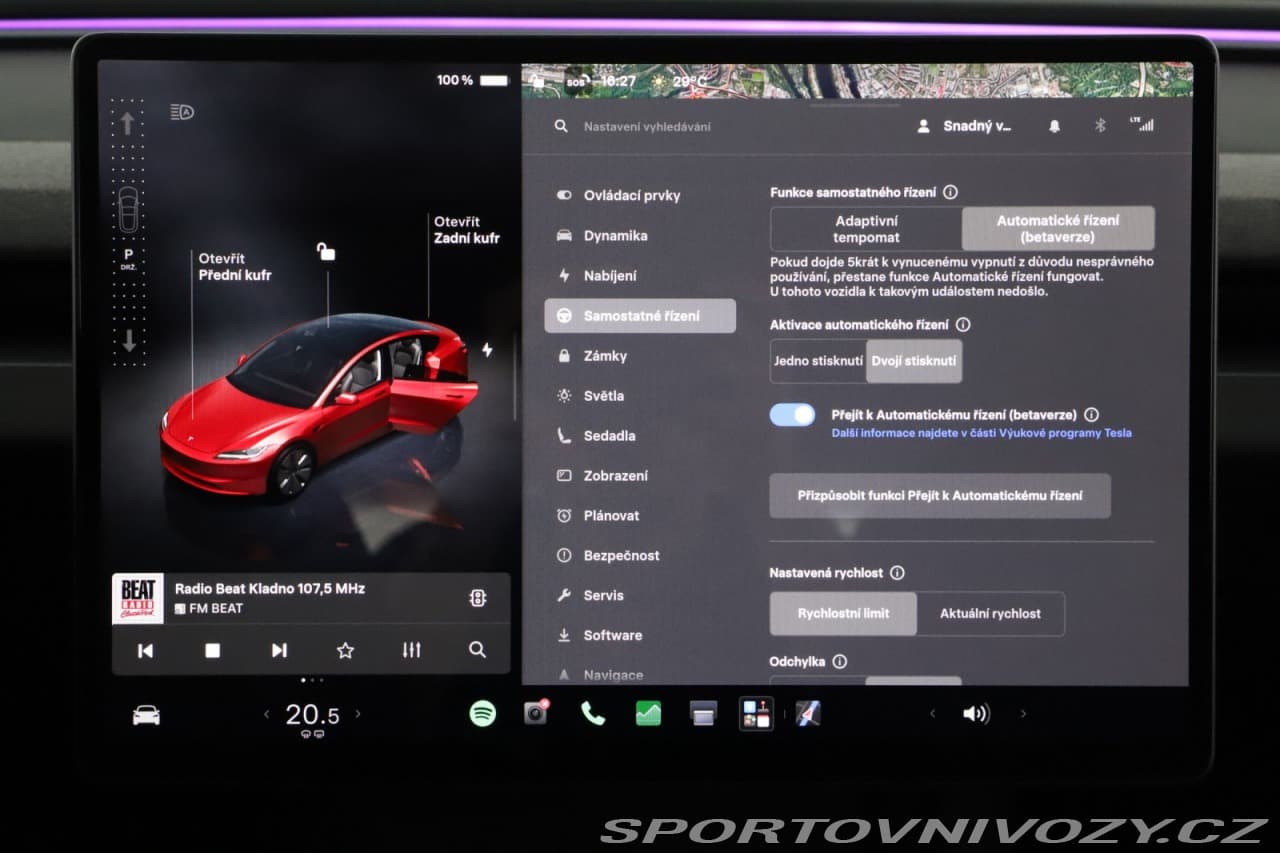The width and height of the screenshot is (1280, 853).
Task: Tap the lock icon above the car
Action: tap(326, 251)
